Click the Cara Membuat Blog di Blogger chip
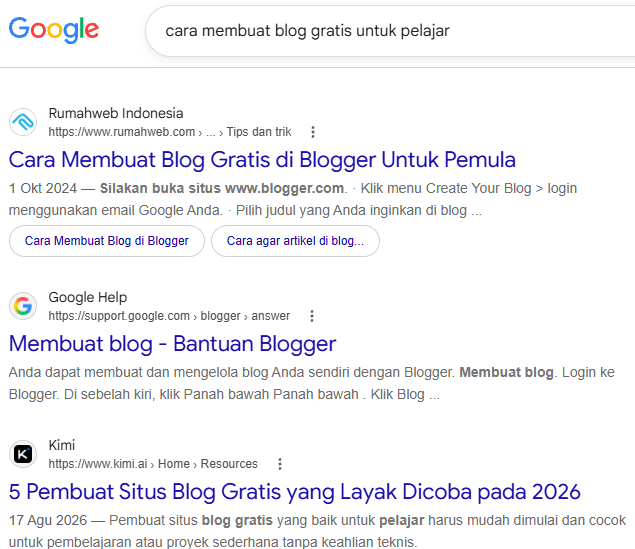635x549 pixels. 107,241
